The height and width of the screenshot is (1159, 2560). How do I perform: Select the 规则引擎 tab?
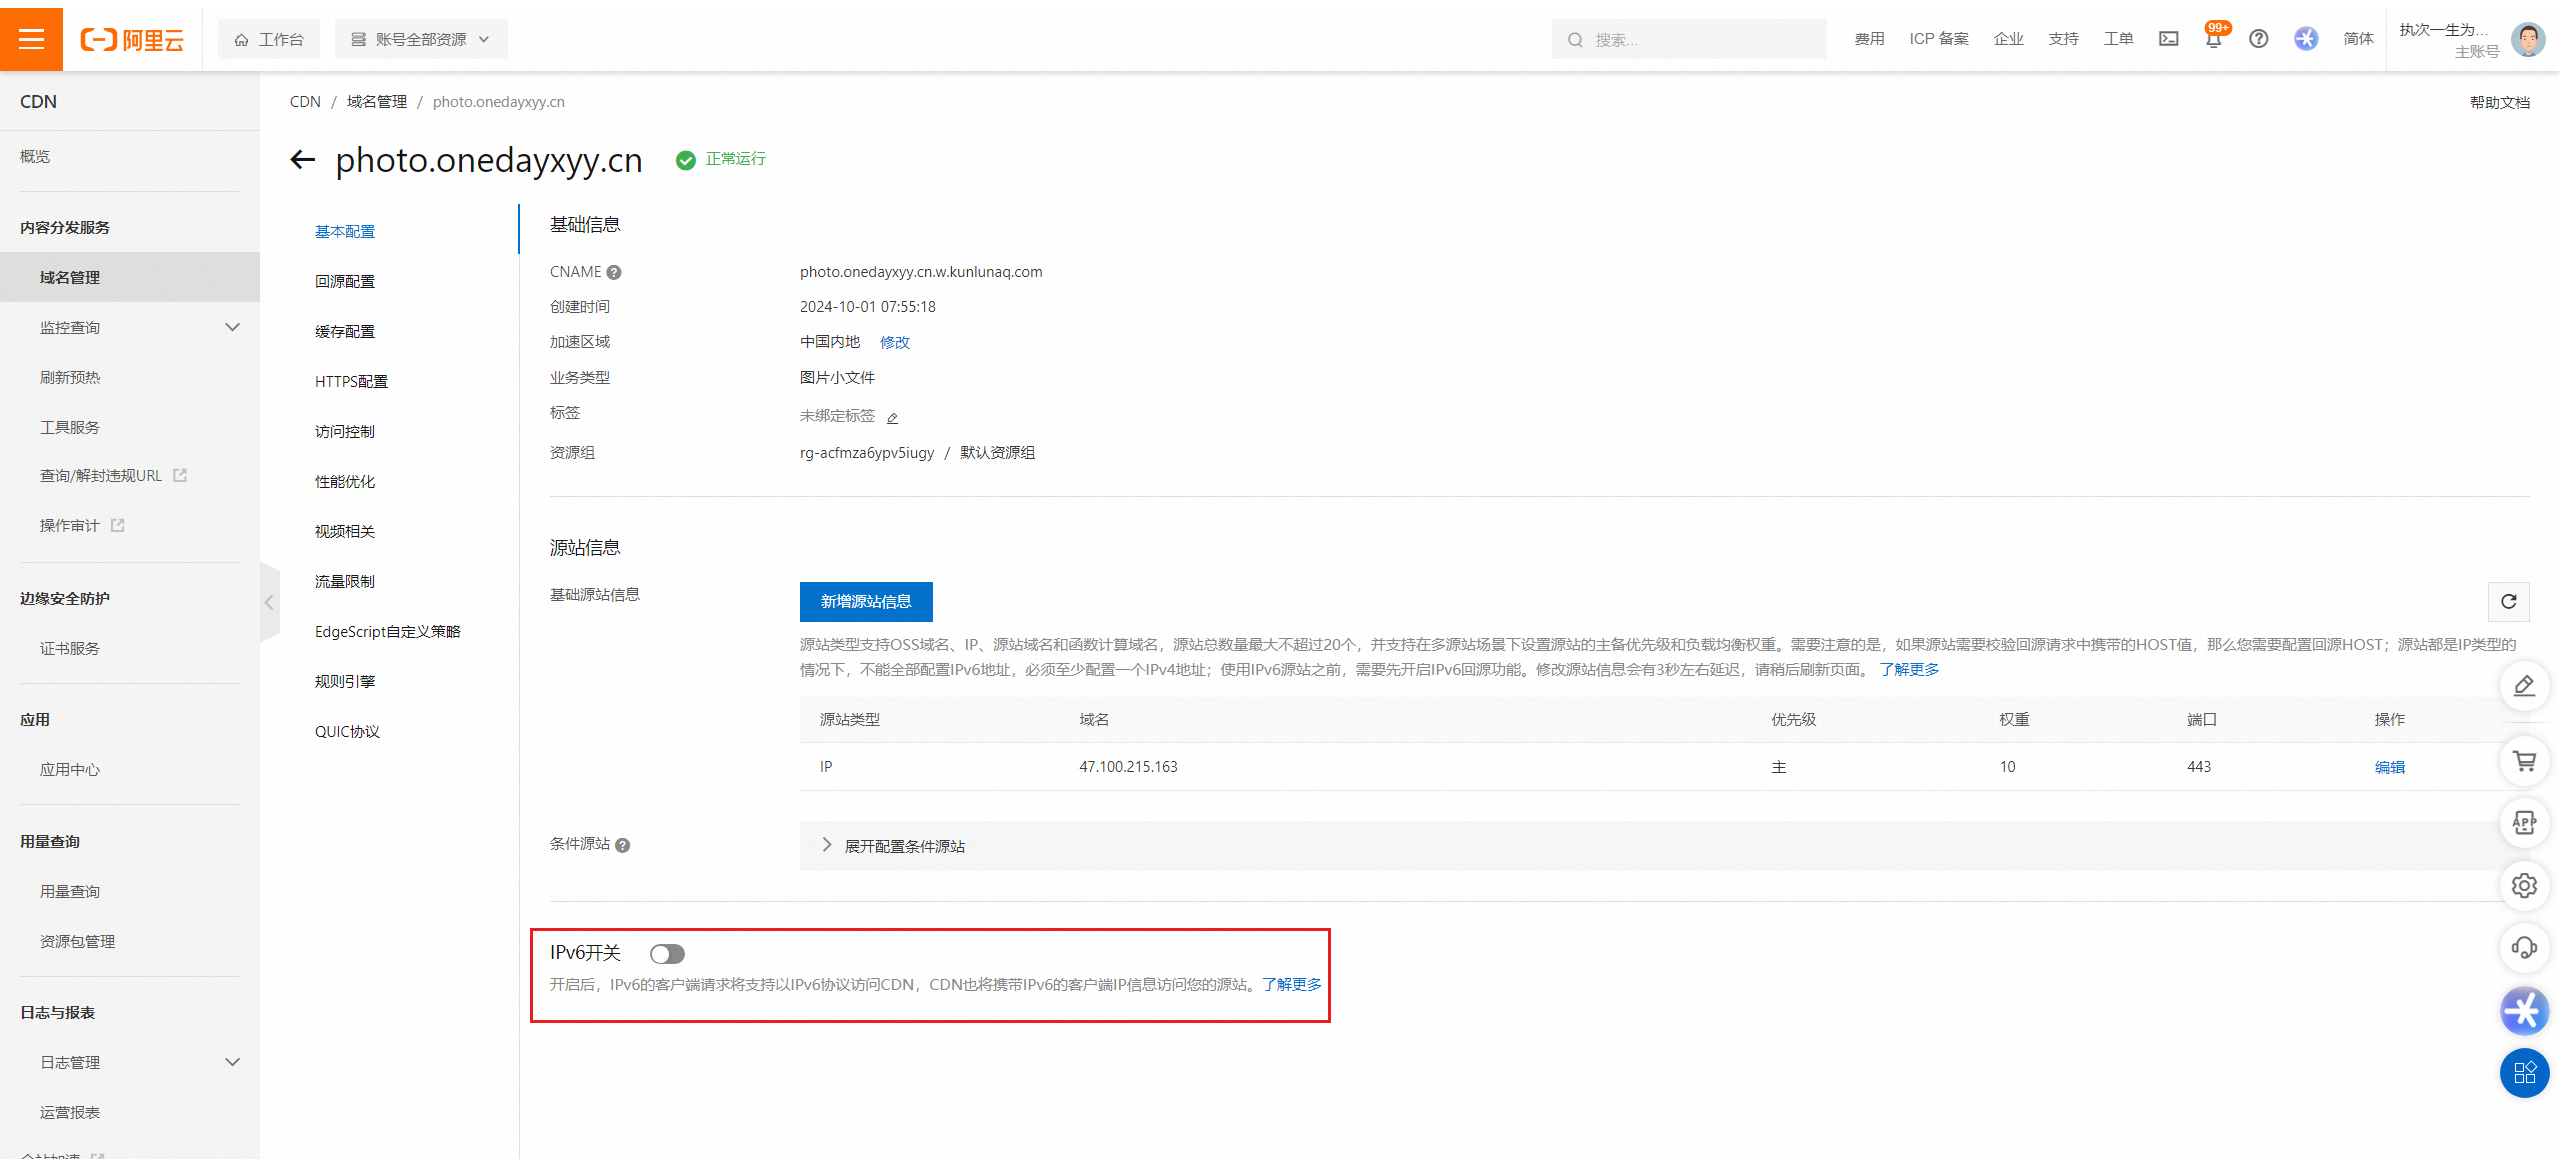(x=345, y=681)
